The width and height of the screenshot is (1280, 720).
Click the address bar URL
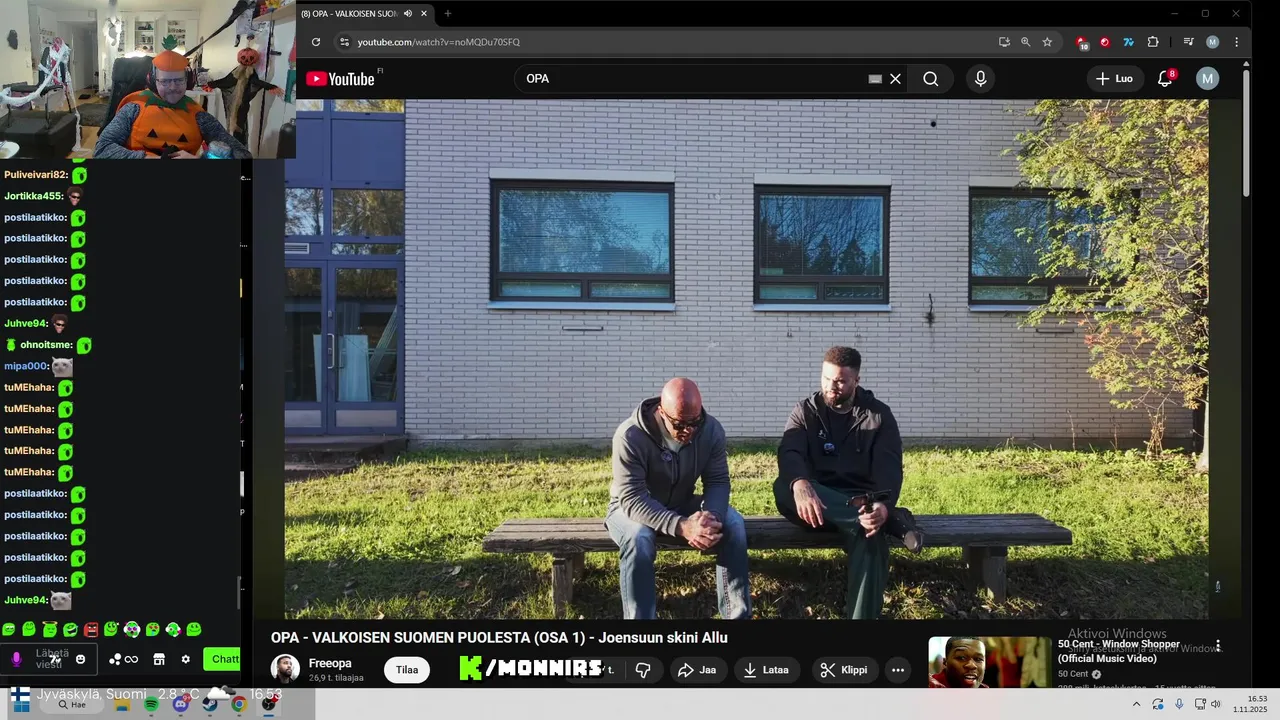click(x=439, y=42)
